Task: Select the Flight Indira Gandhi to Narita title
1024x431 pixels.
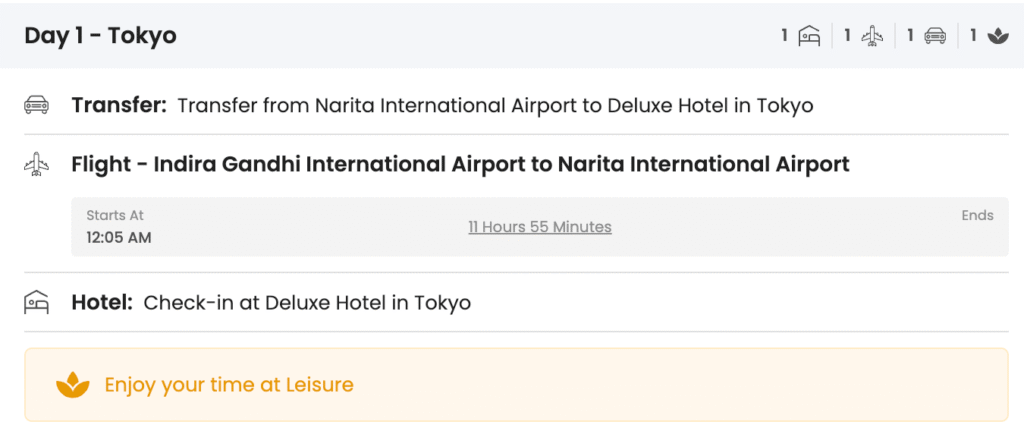Action: tap(460, 164)
